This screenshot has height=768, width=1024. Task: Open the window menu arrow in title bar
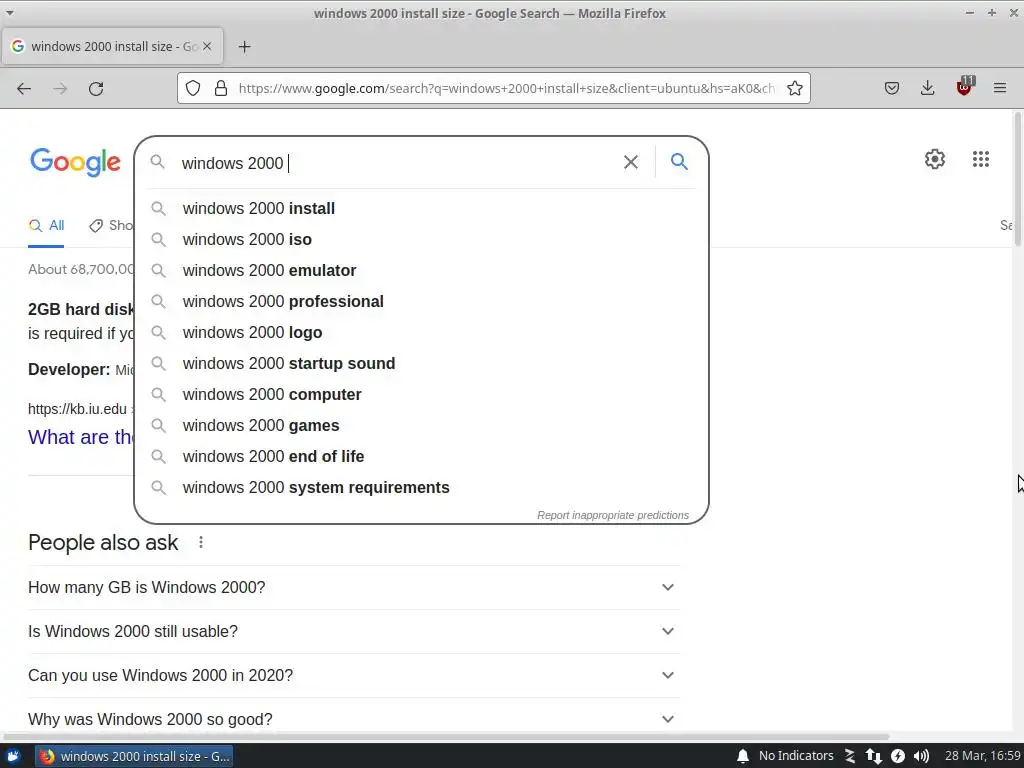(10, 13)
